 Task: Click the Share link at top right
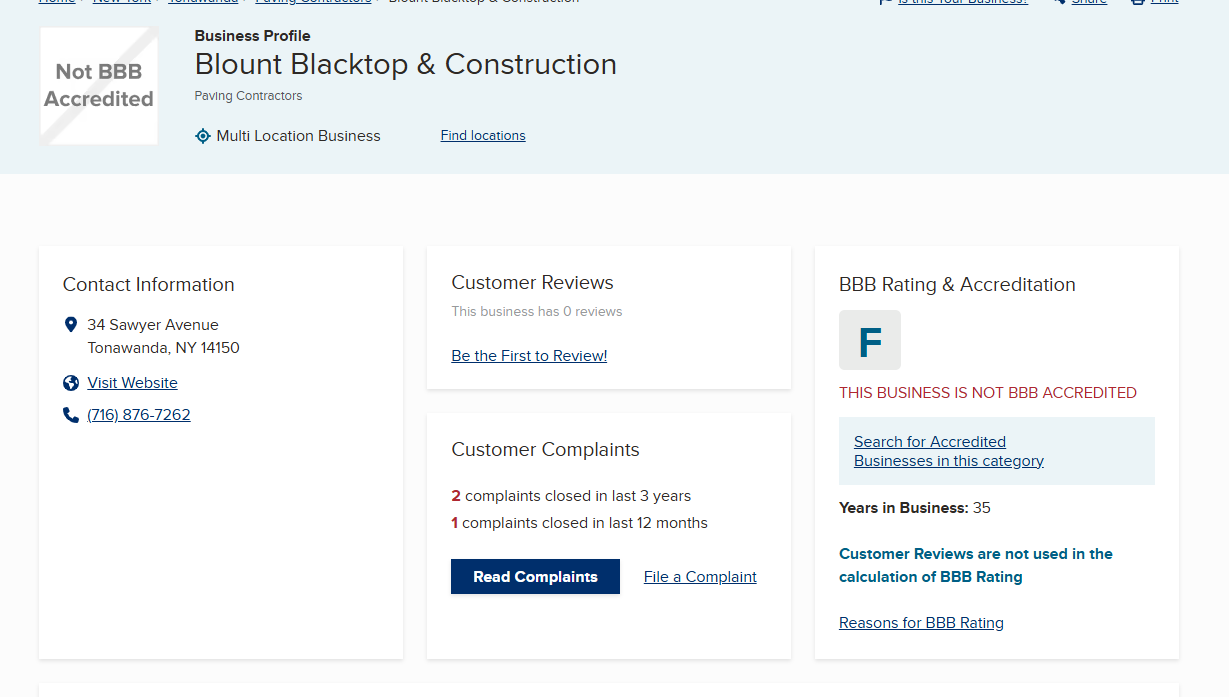tap(1088, 2)
